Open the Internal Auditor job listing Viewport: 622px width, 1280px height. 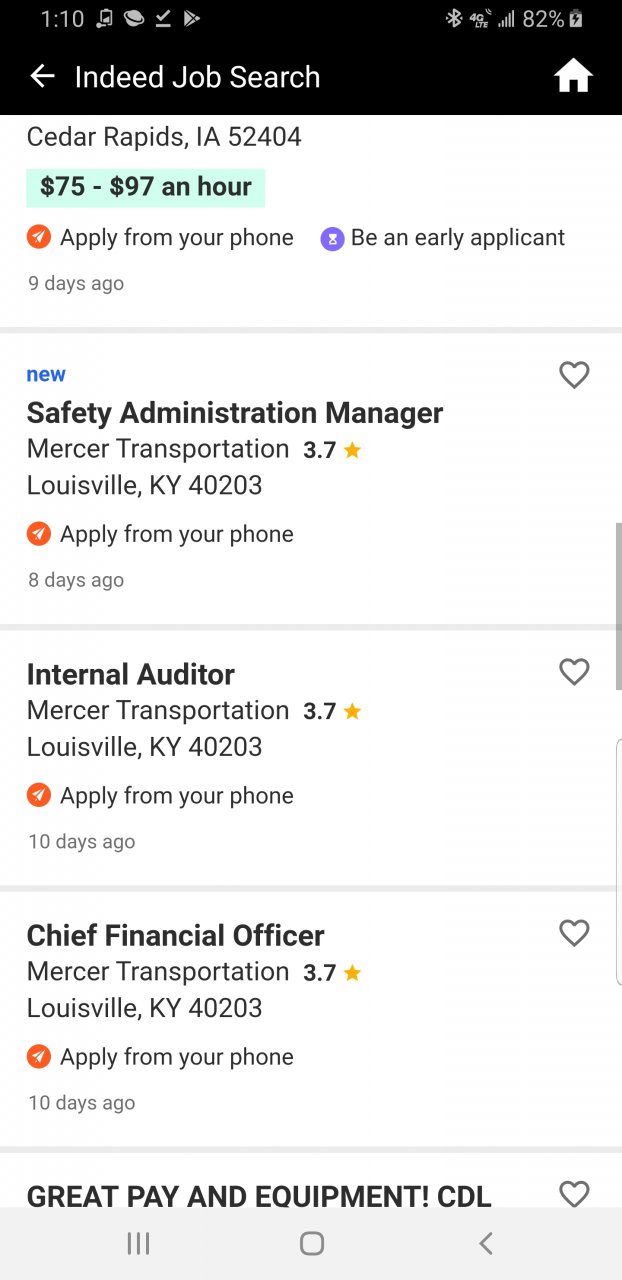pos(131,675)
